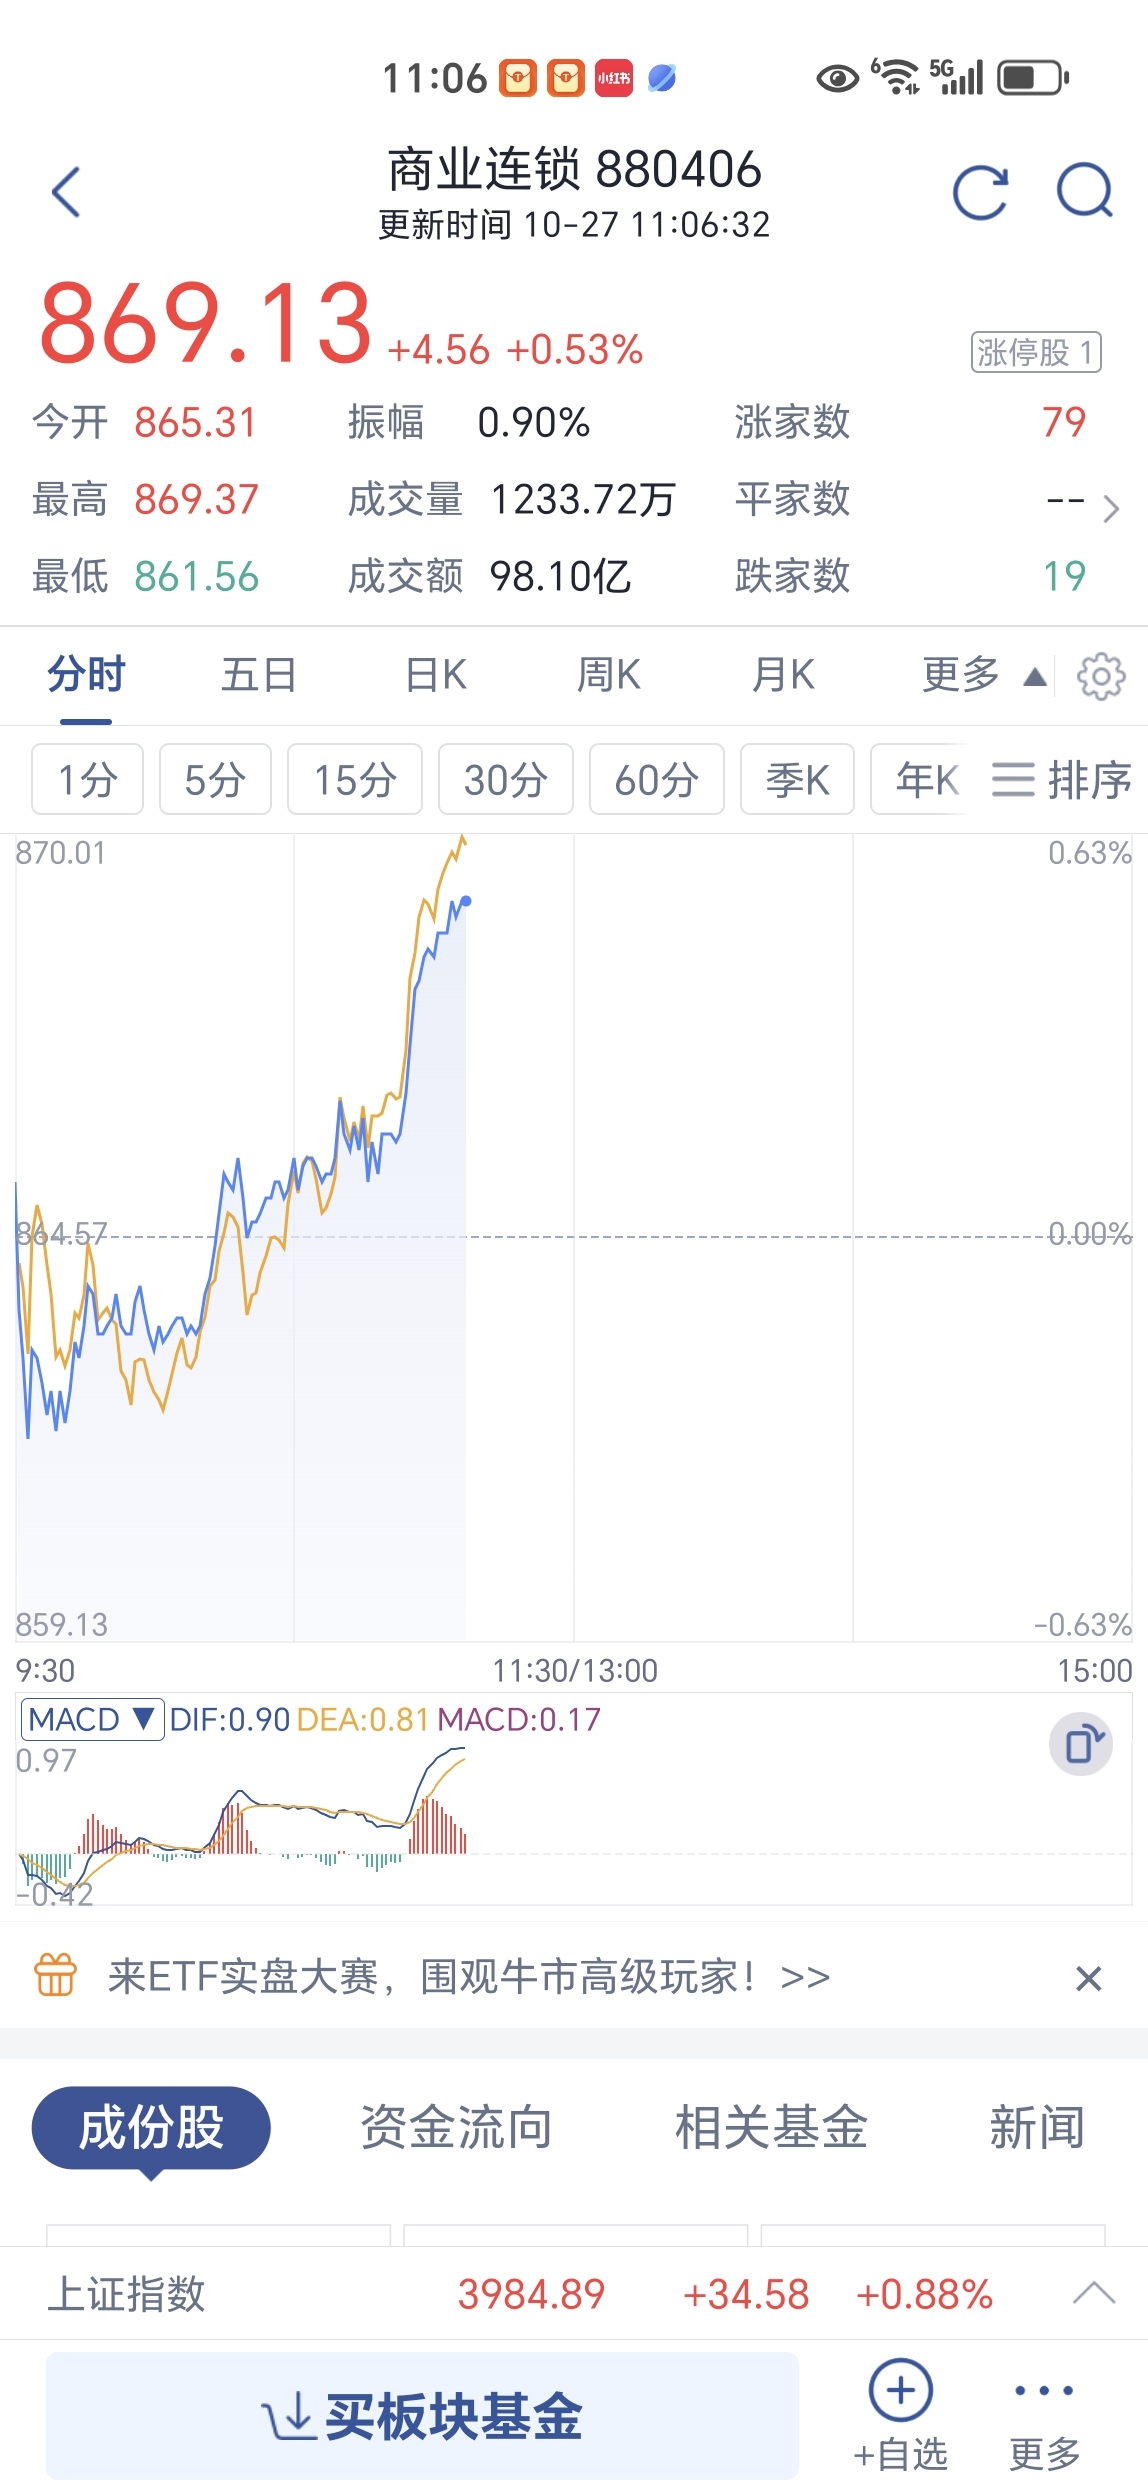This screenshot has width=1148, height=2492.
Task: Select the 60分 period chip
Action: [x=656, y=780]
